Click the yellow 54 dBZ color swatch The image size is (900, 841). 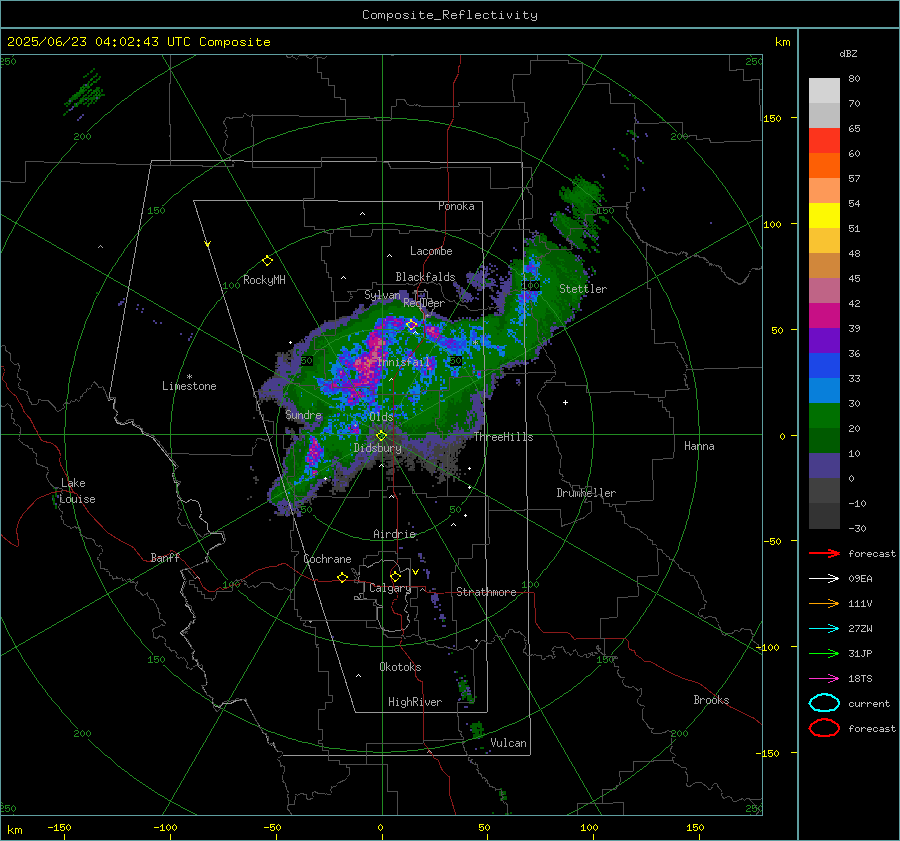point(824,216)
